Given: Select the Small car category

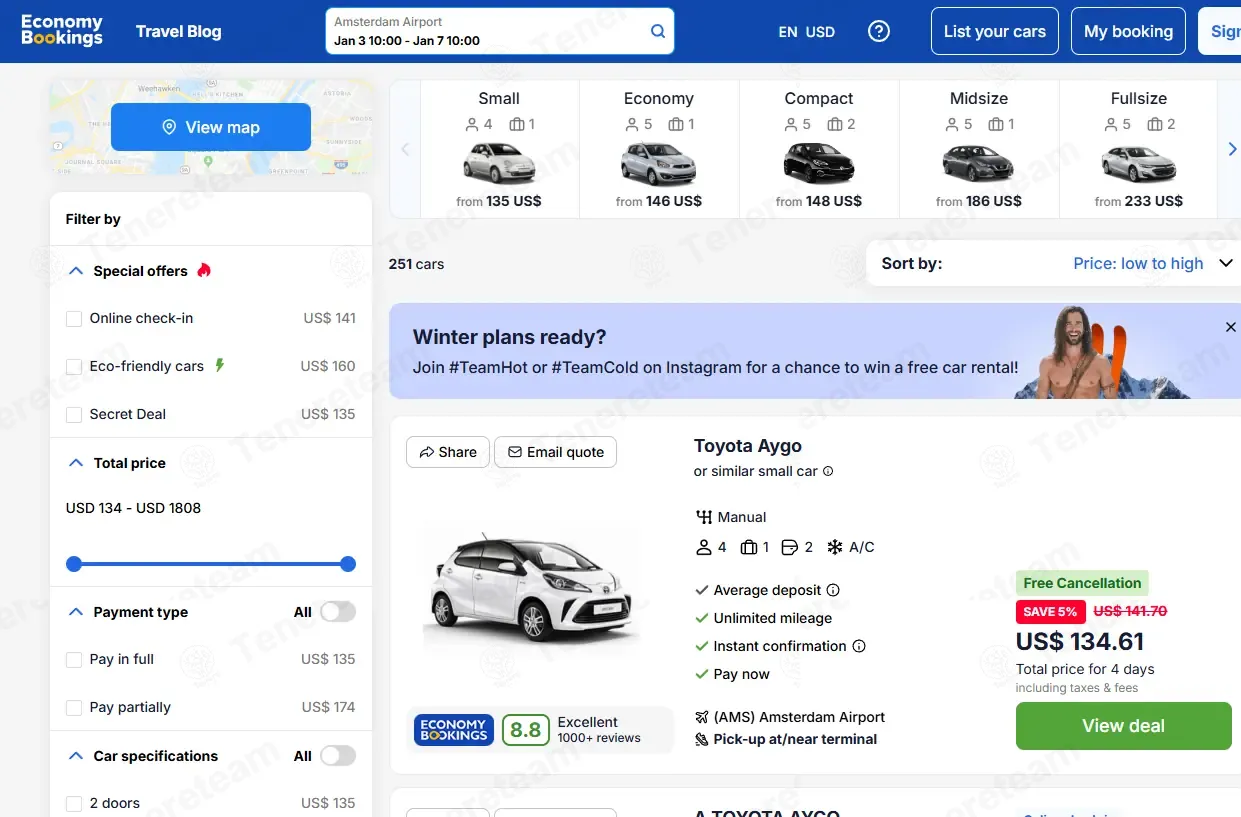Looking at the screenshot, I should [499, 149].
